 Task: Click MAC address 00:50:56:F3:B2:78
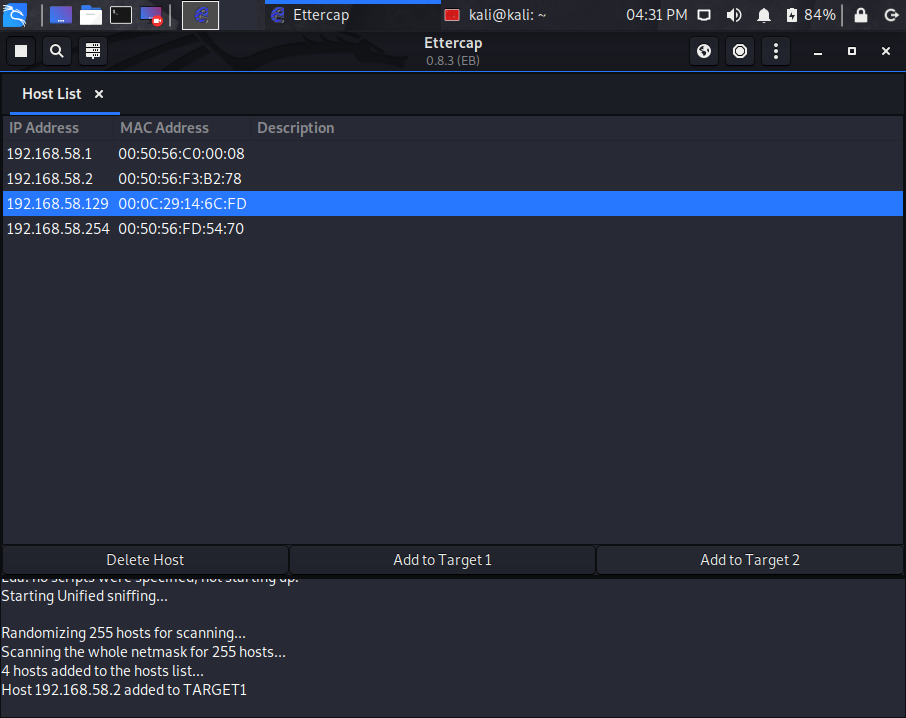point(180,178)
